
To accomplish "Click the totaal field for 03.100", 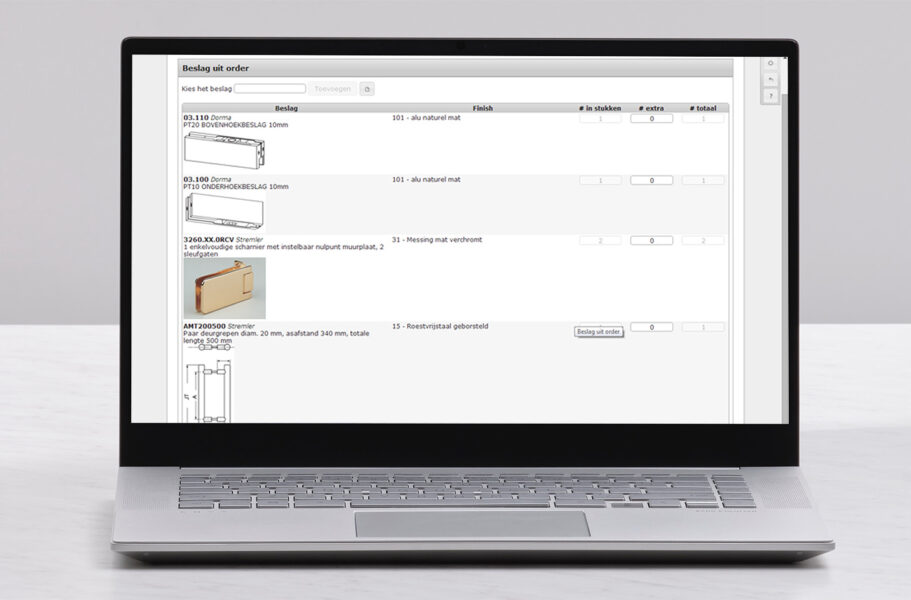I will (703, 181).
